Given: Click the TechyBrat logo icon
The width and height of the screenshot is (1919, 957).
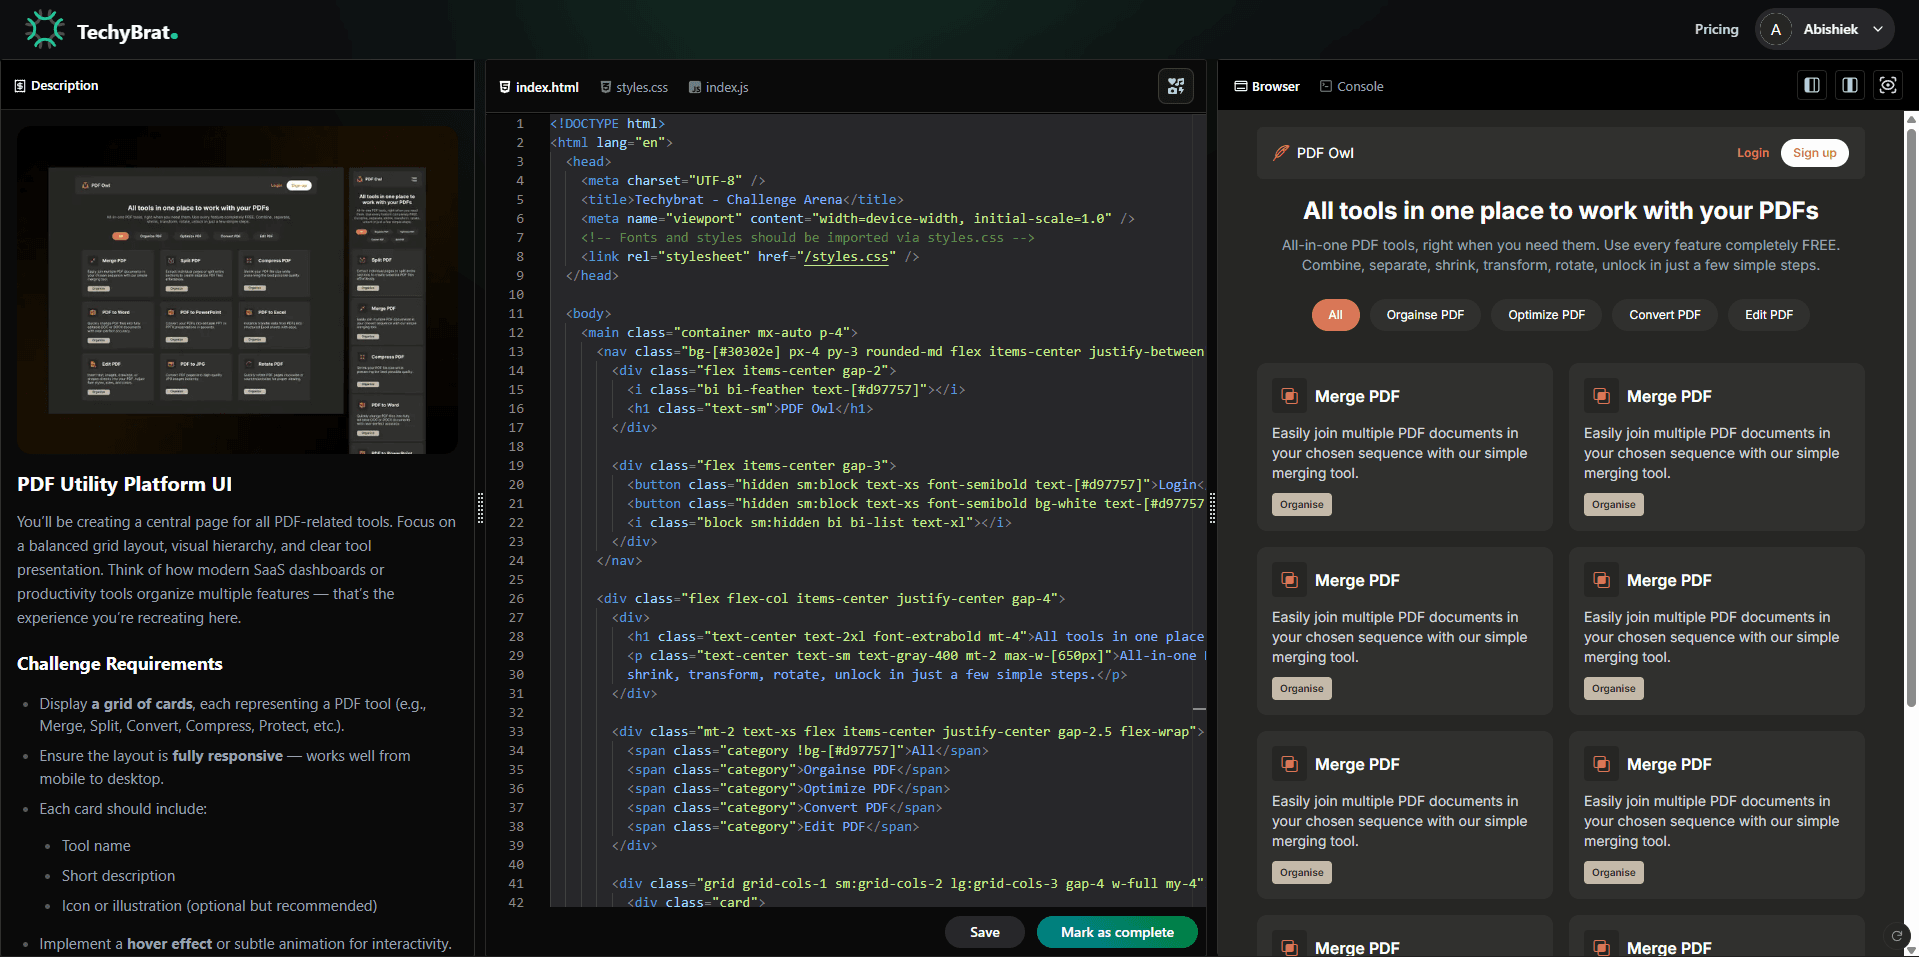Looking at the screenshot, I should (x=45, y=30).
